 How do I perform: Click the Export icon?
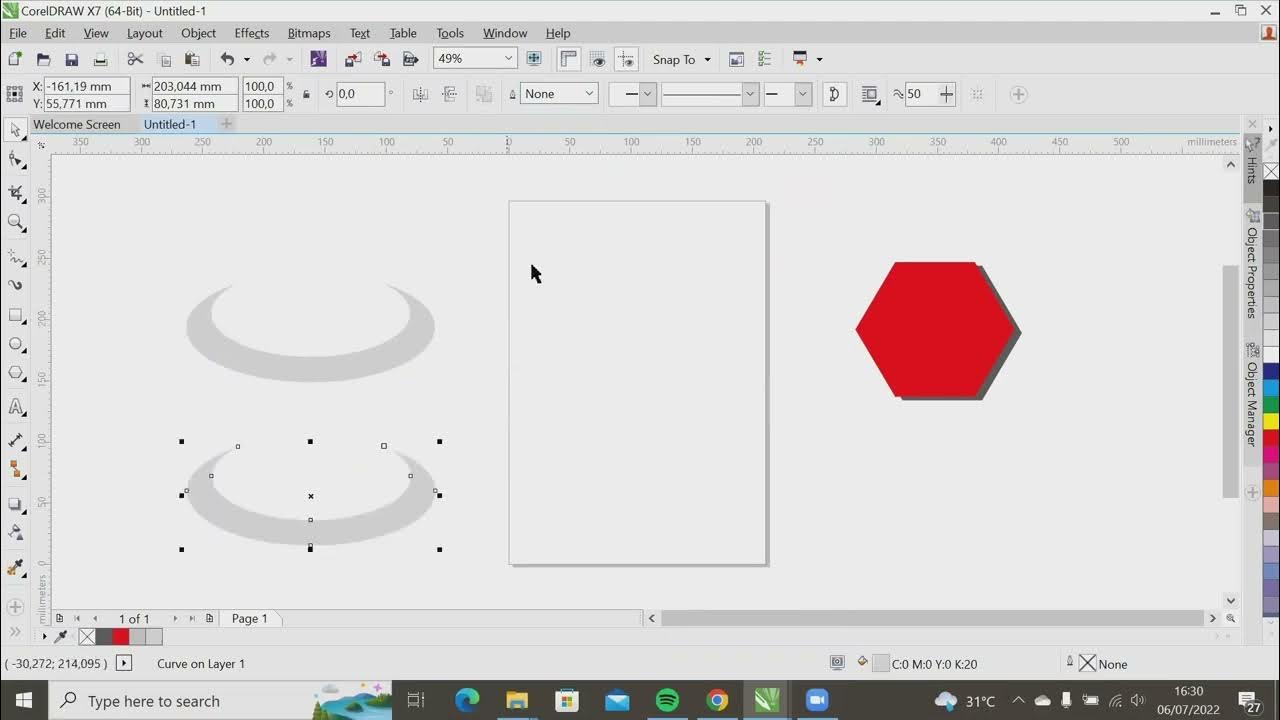point(381,59)
